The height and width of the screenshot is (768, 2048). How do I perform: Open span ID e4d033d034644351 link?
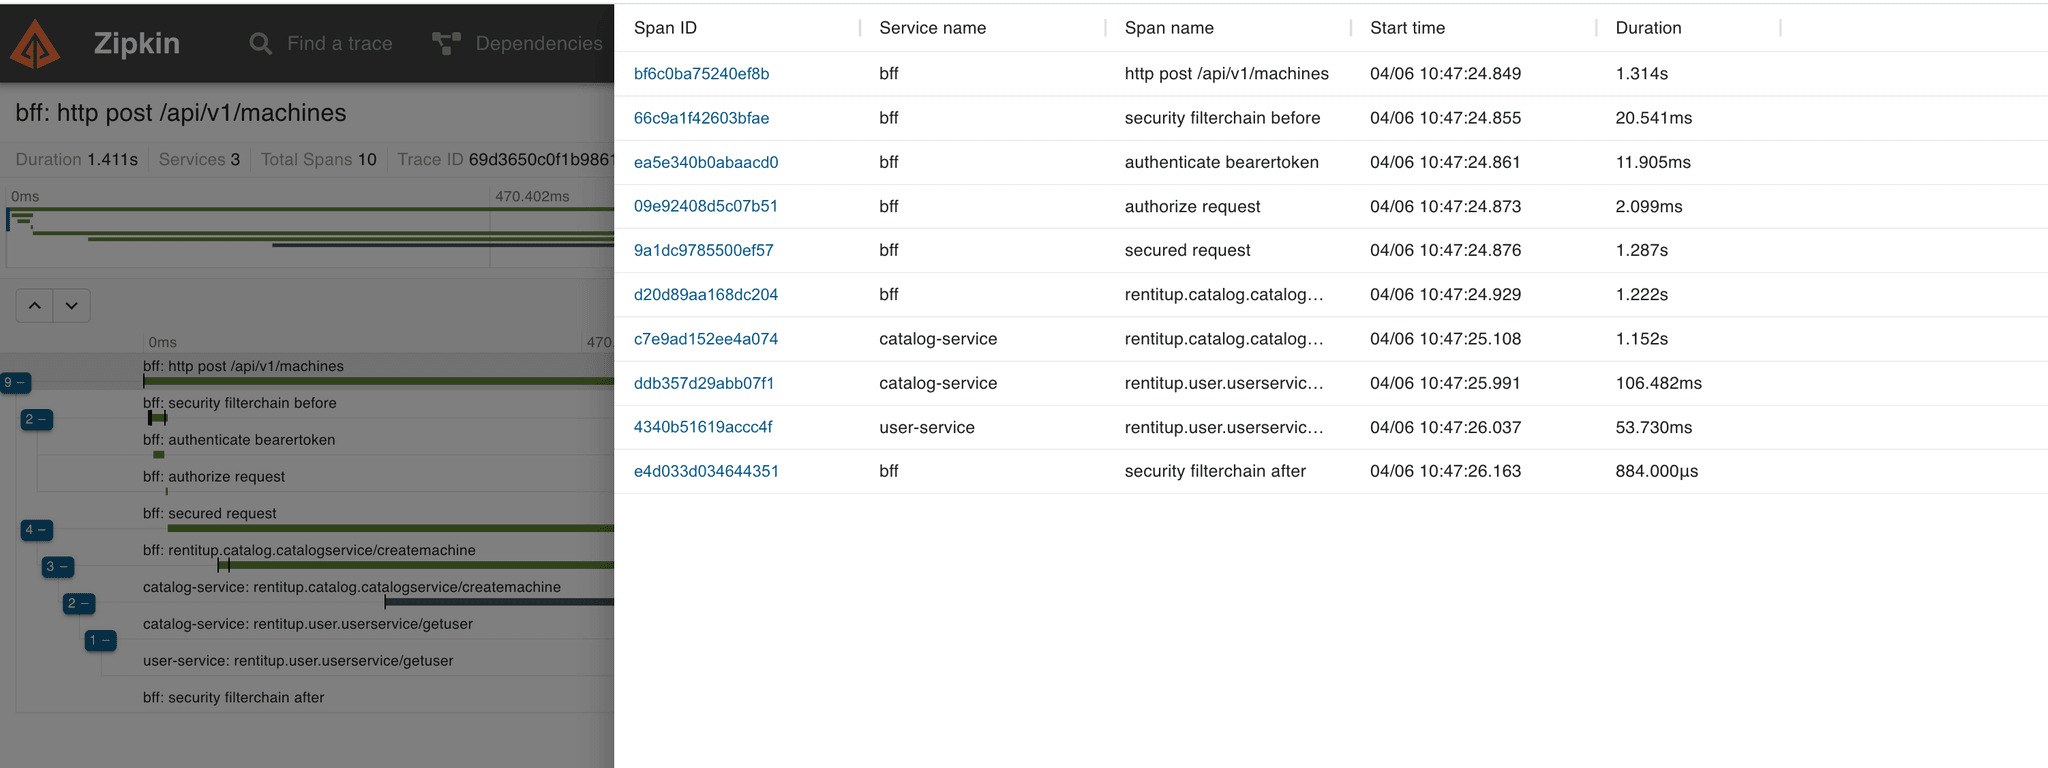[x=706, y=472]
